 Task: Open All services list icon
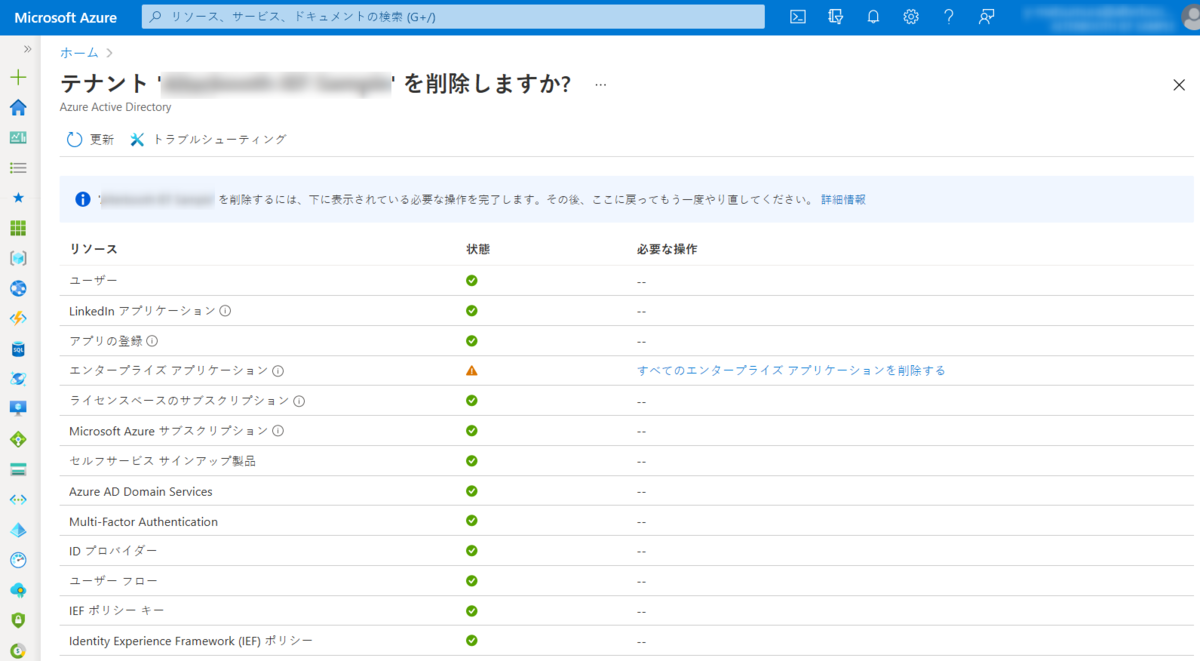click(18, 168)
